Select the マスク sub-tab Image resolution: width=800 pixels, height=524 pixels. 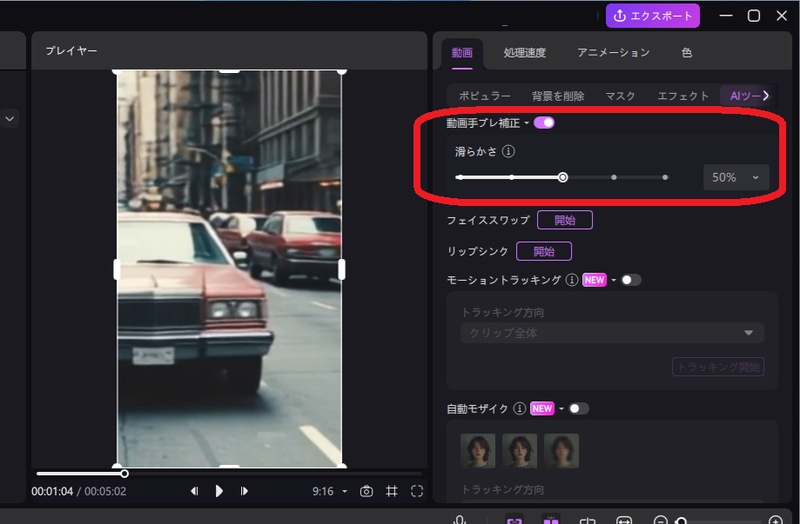tap(620, 96)
